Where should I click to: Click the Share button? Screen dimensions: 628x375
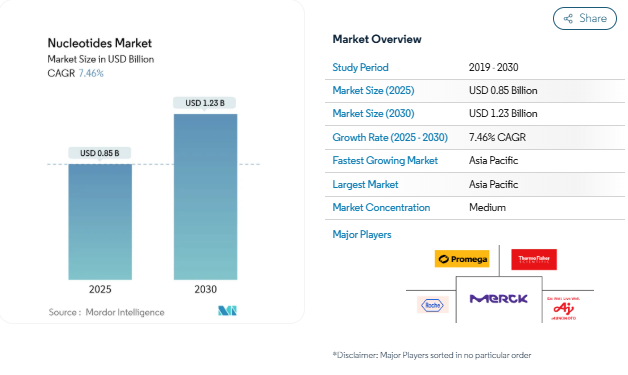[585, 18]
